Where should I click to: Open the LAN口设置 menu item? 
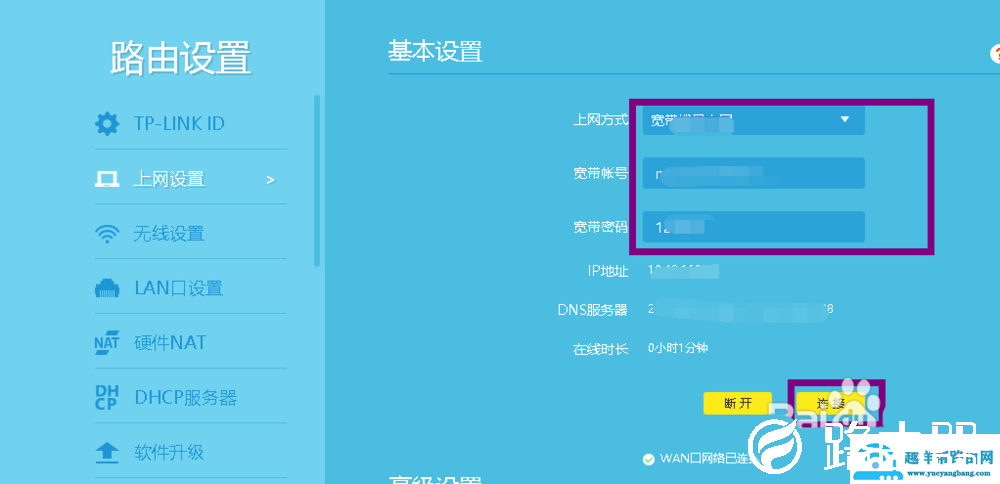(x=191, y=289)
